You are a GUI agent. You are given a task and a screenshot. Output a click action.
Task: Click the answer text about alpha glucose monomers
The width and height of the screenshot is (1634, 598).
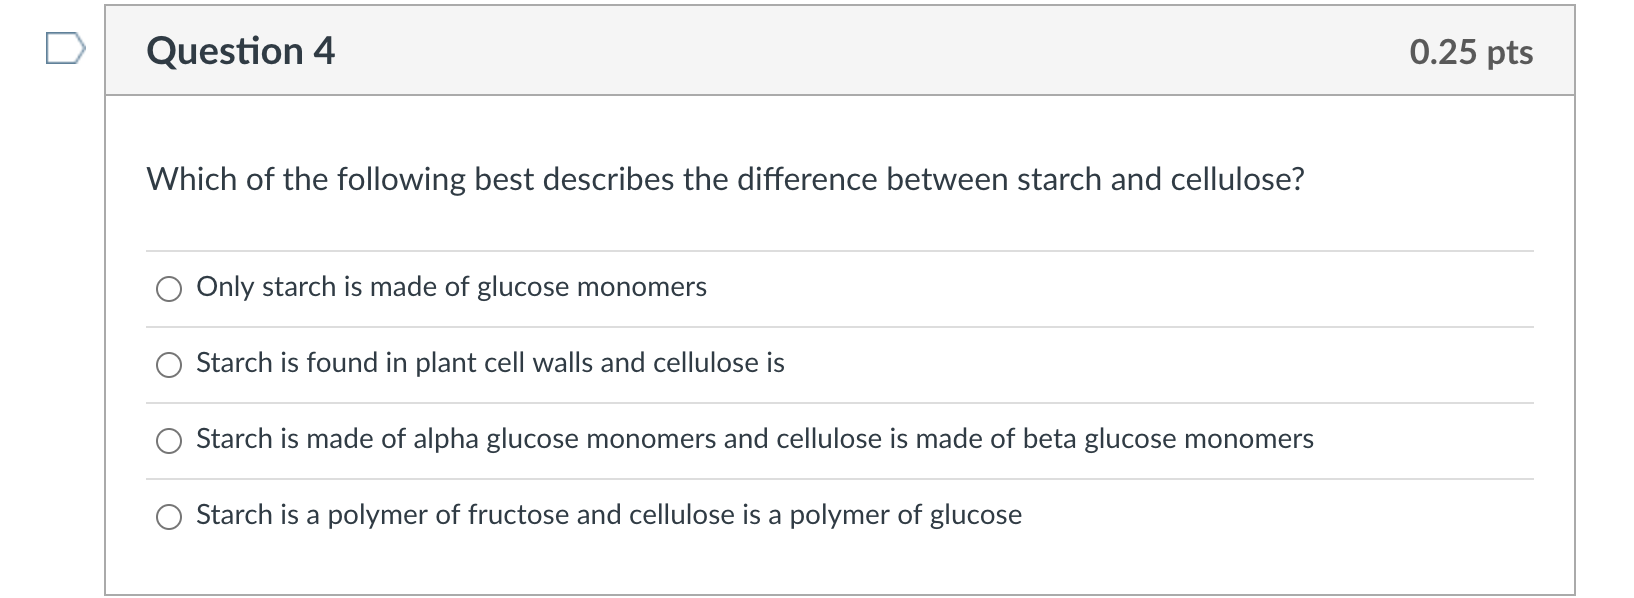(754, 439)
